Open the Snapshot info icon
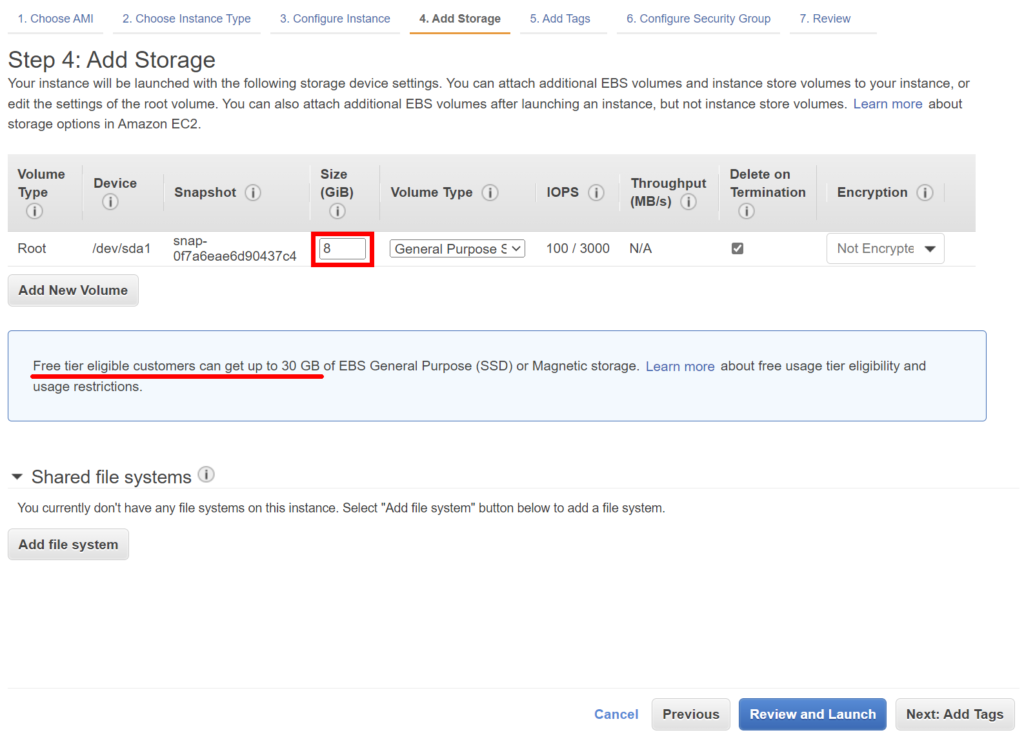 [x=253, y=193]
